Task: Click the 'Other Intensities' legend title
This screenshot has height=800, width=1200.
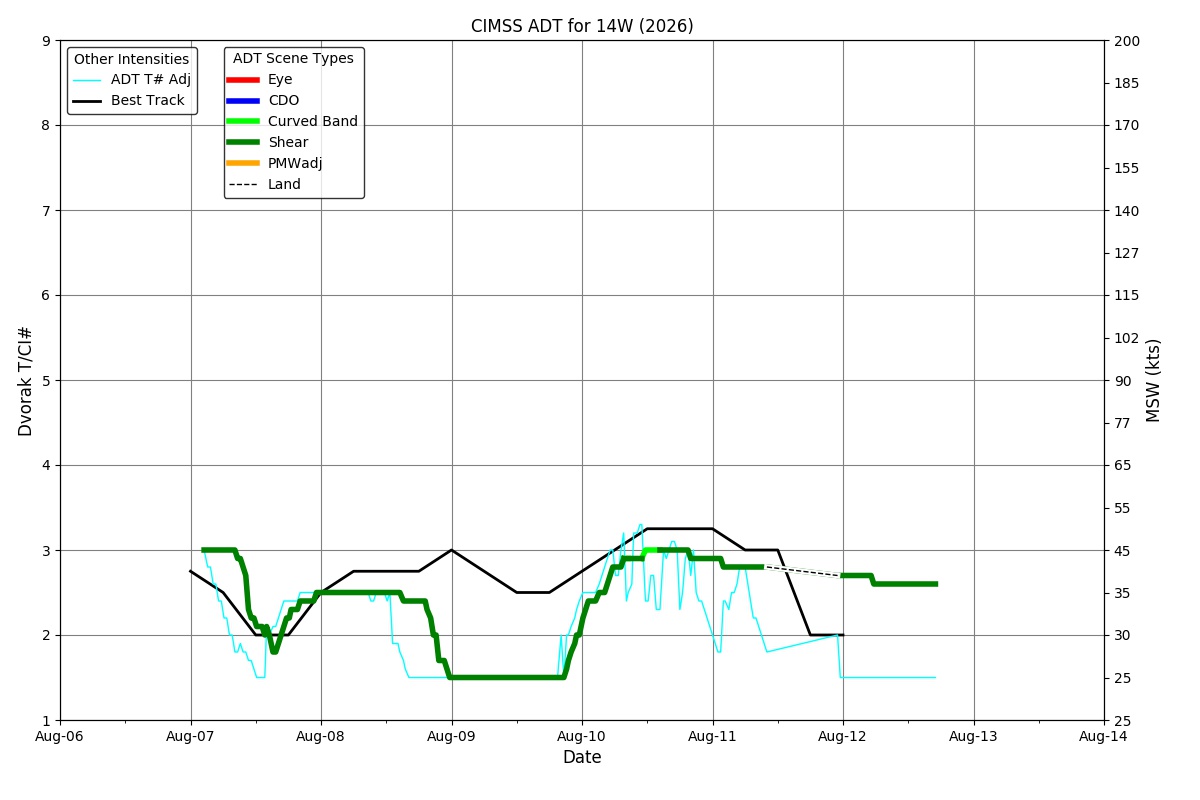Action: tap(132, 60)
